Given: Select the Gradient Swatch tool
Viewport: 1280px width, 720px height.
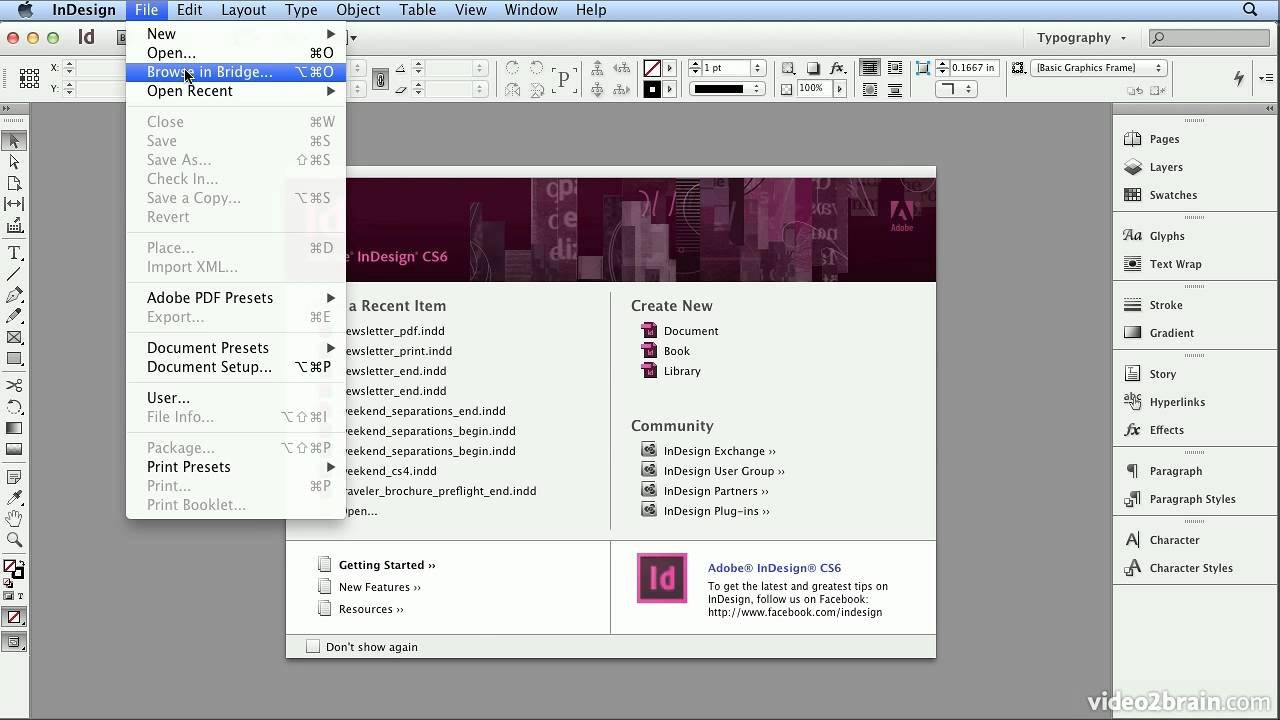Looking at the screenshot, I should point(14,429).
